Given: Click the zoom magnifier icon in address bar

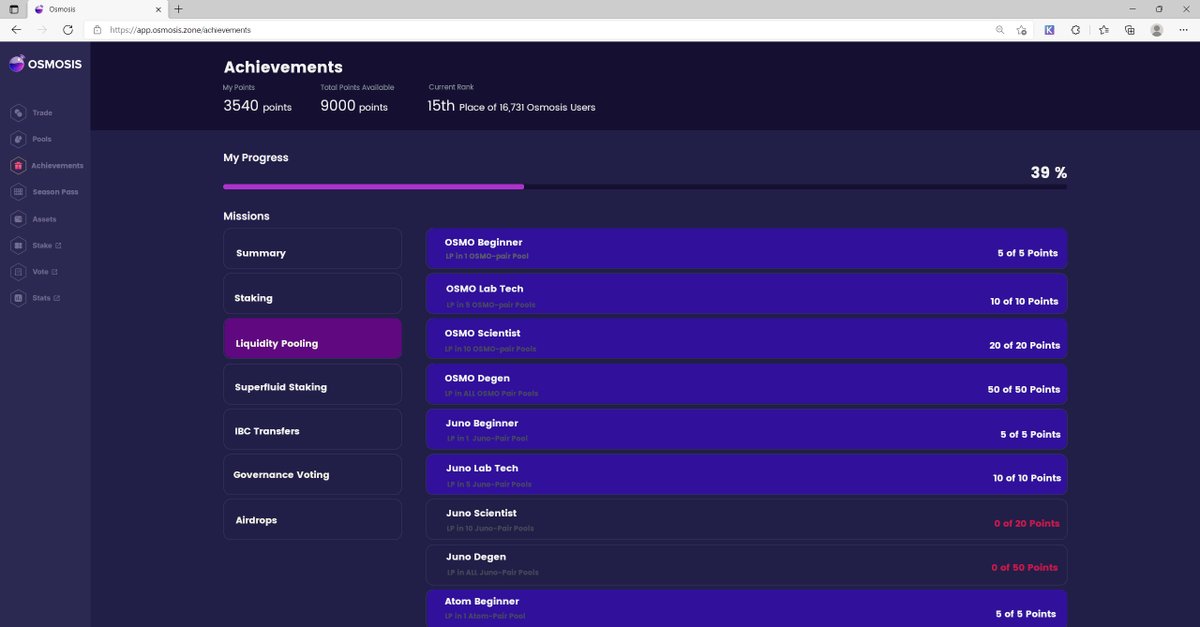Looking at the screenshot, I should (1000, 30).
